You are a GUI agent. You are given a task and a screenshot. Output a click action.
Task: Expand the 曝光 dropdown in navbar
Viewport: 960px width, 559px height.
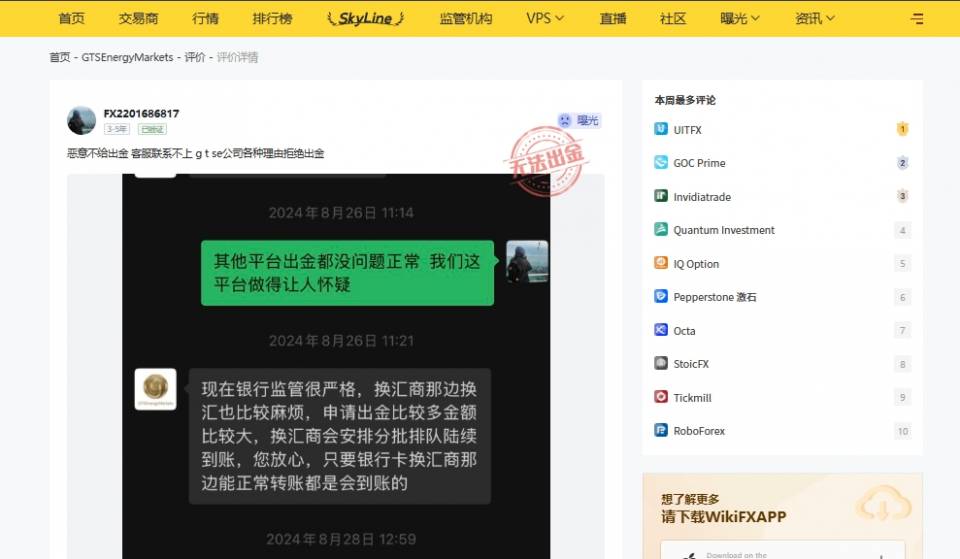[x=740, y=18]
